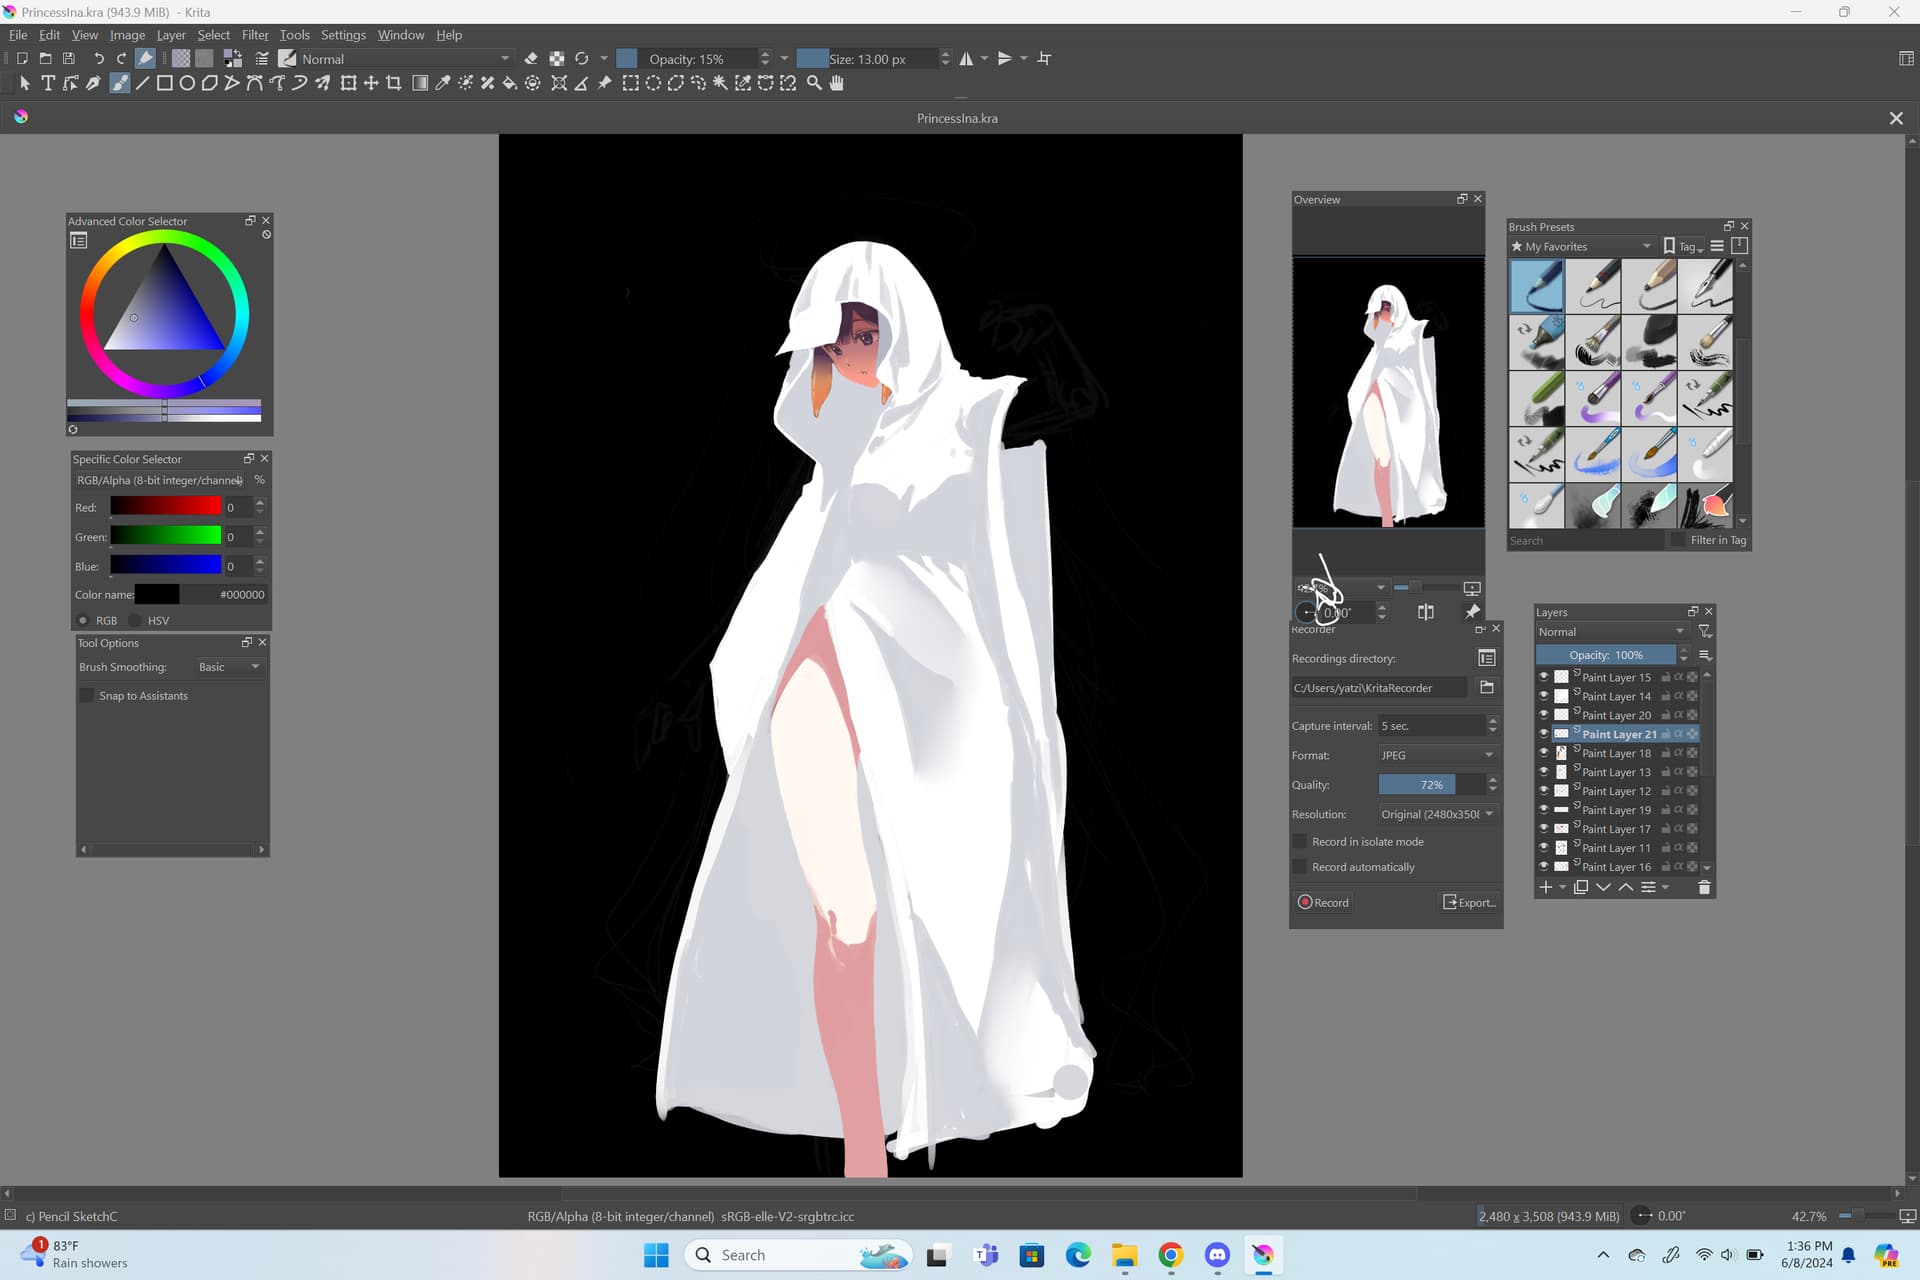Delete layer with the trash icon
Screen dimensions: 1920x1280
[1704, 887]
